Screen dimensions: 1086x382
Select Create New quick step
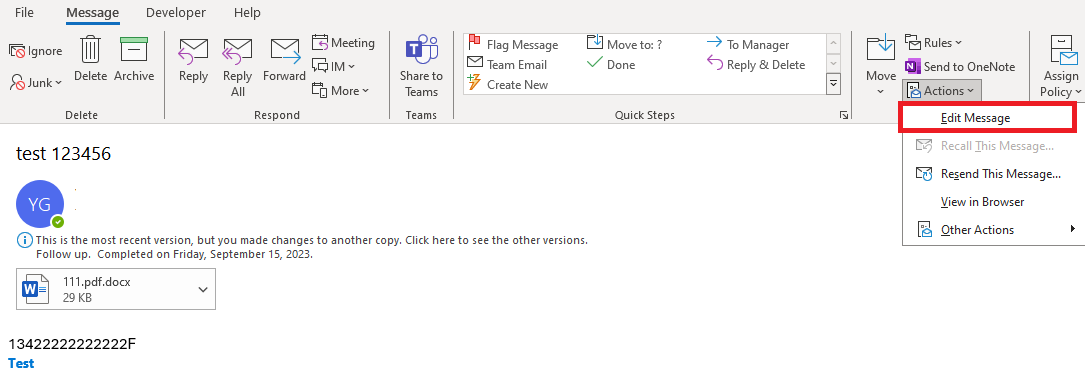(508, 84)
